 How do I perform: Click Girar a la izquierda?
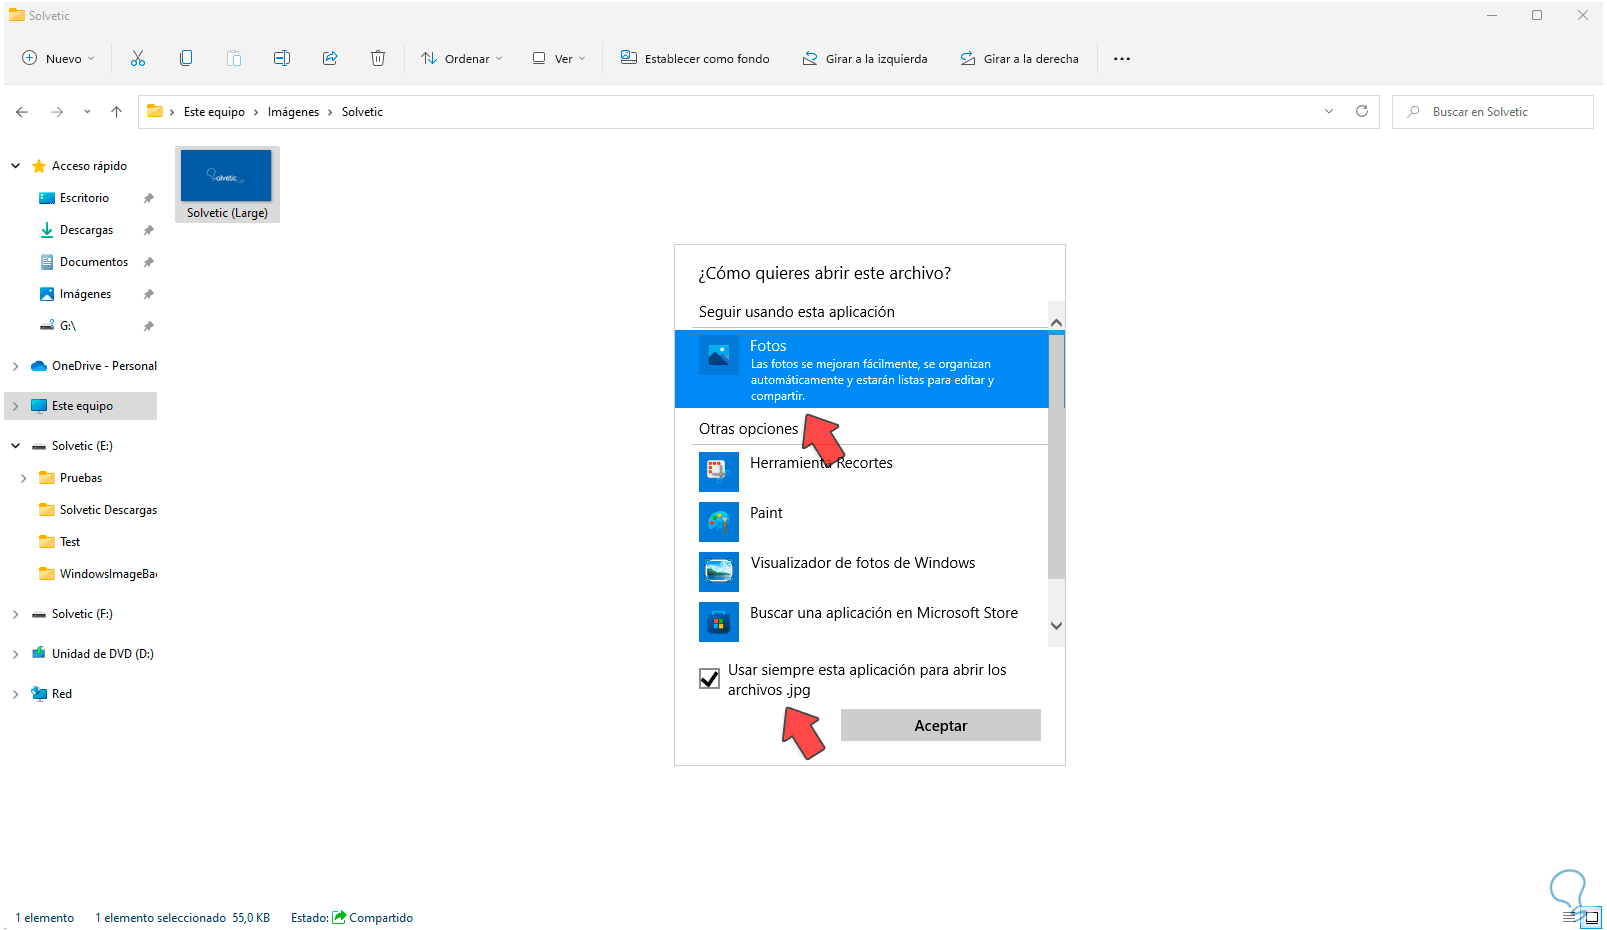(x=865, y=59)
